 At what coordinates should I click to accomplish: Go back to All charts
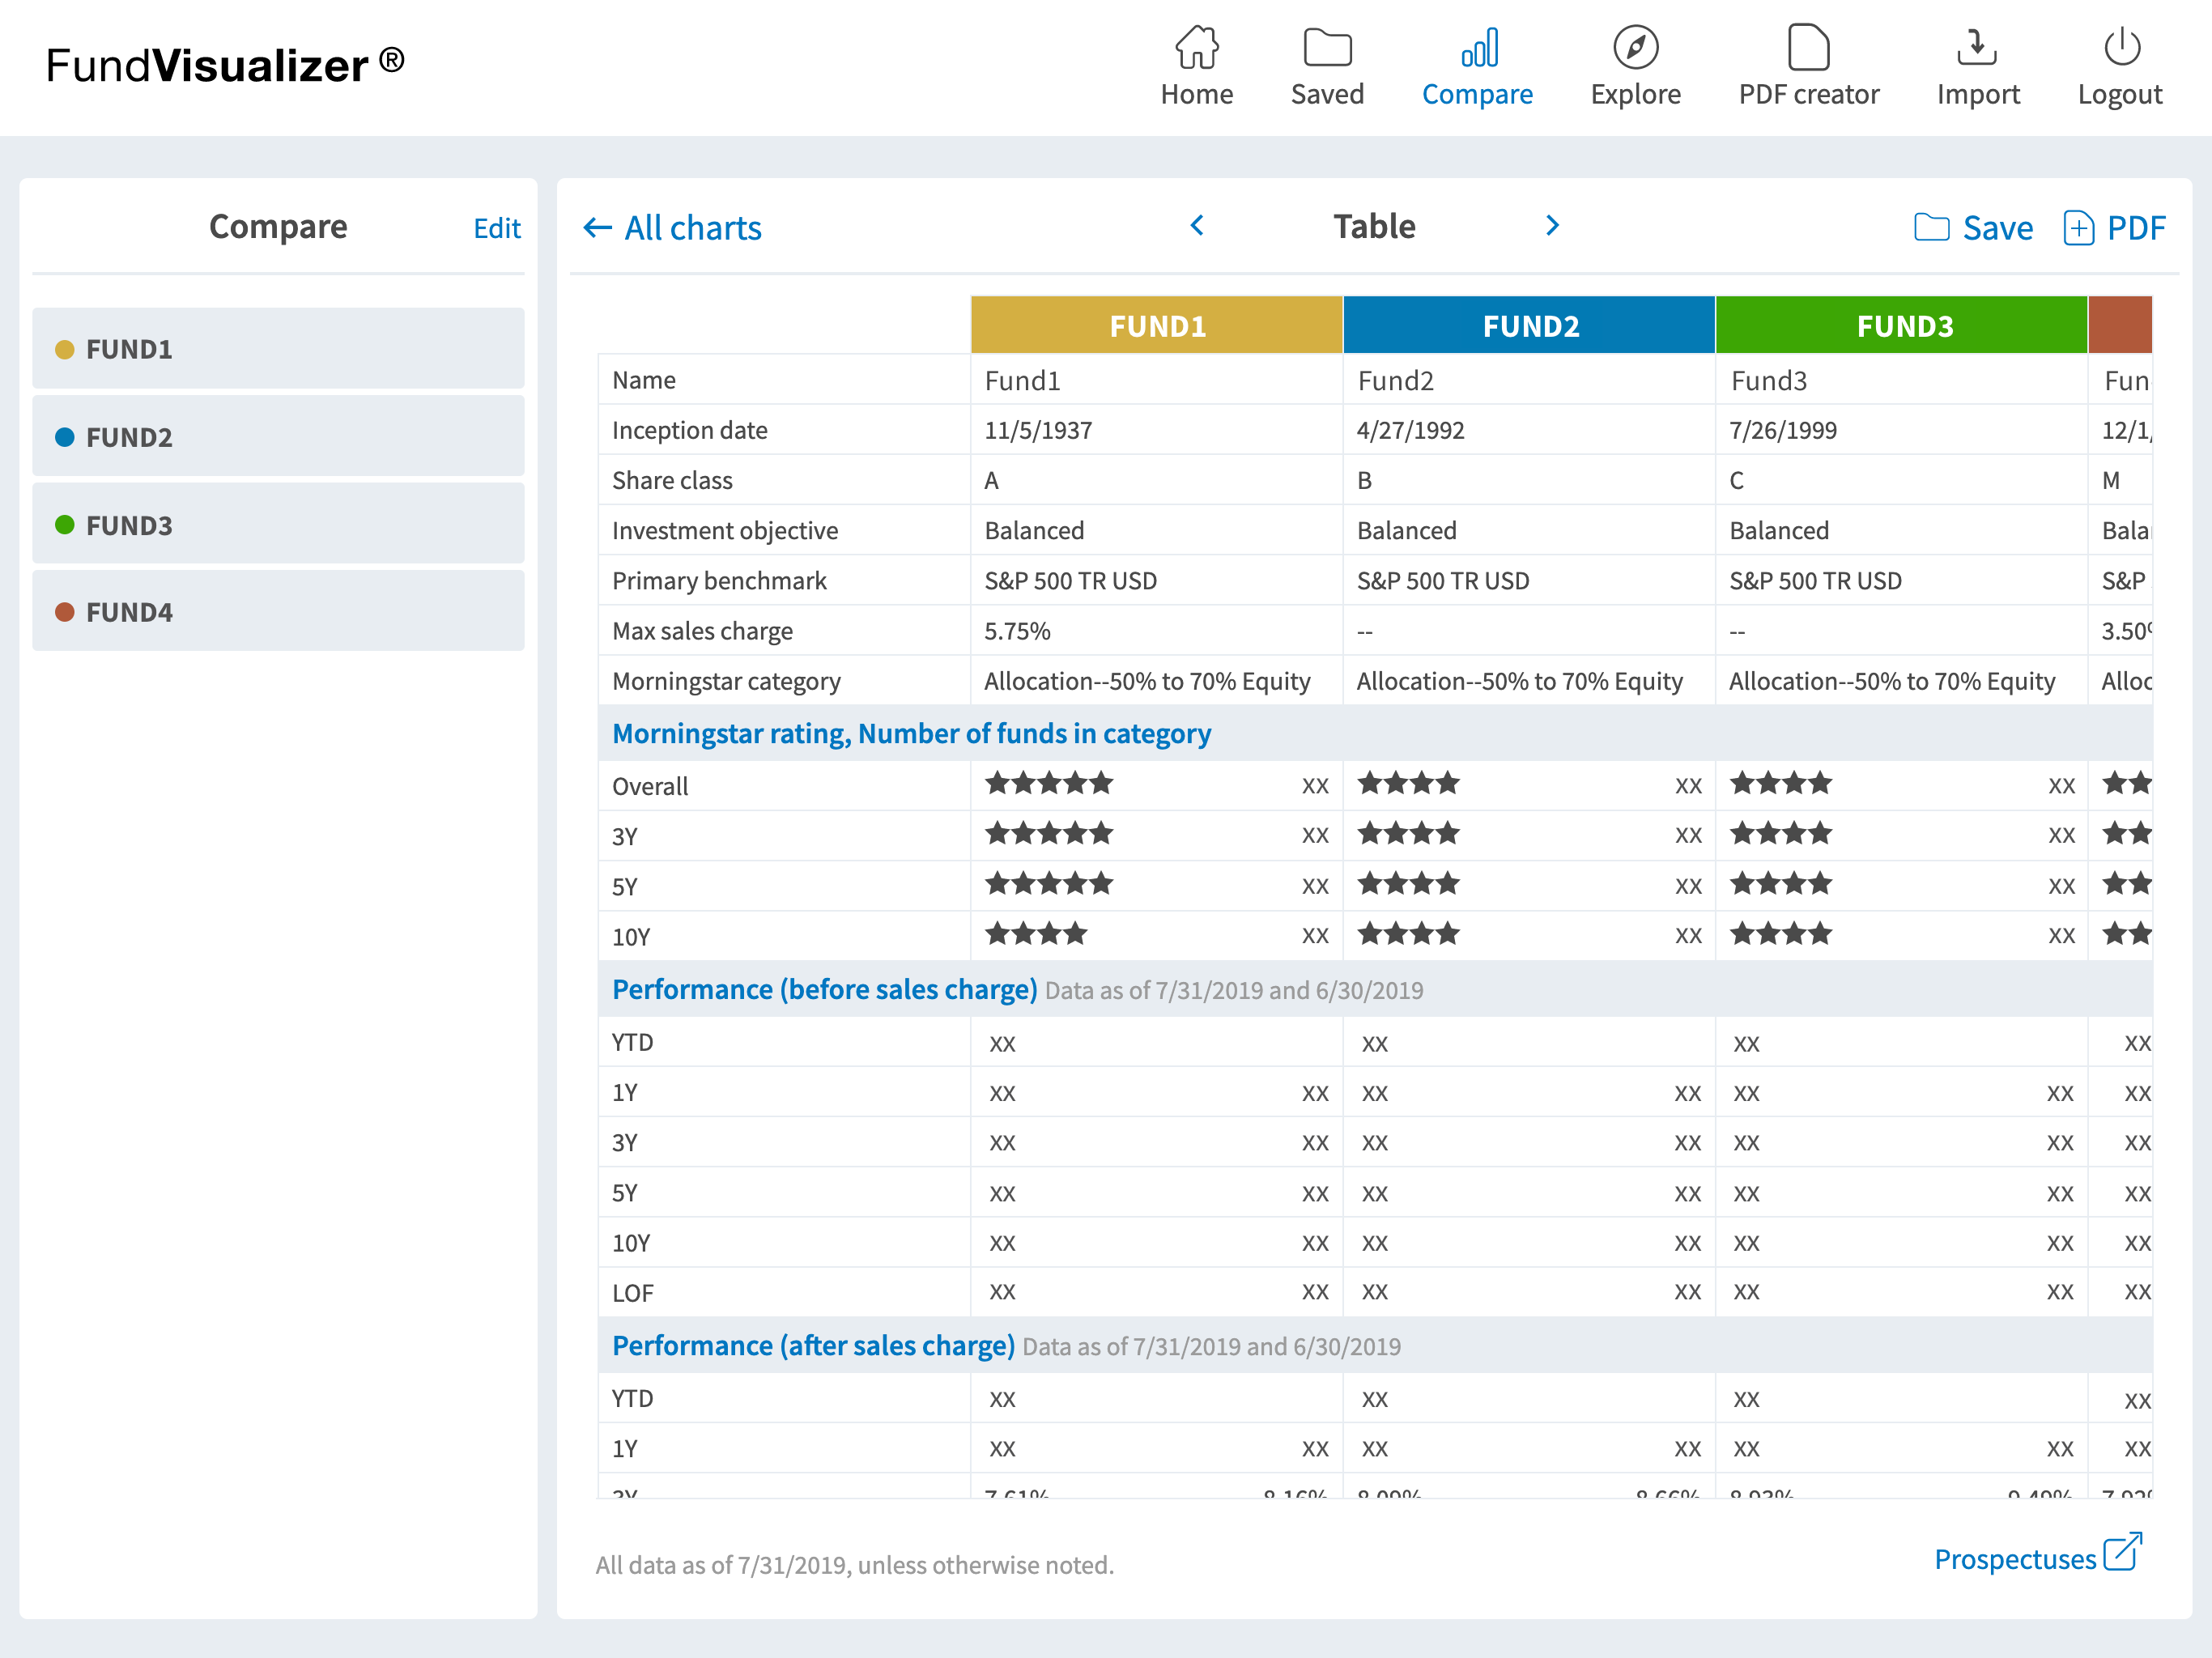tap(672, 228)
